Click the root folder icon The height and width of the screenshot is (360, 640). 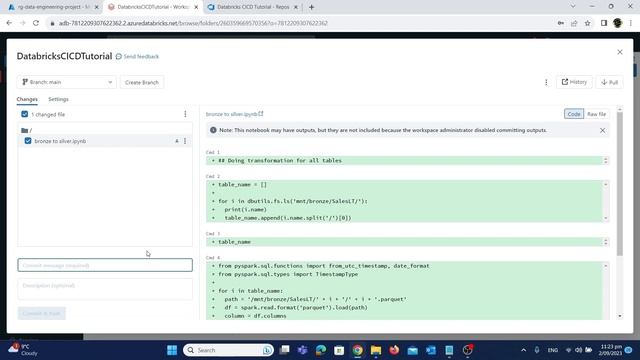[24, 131]
